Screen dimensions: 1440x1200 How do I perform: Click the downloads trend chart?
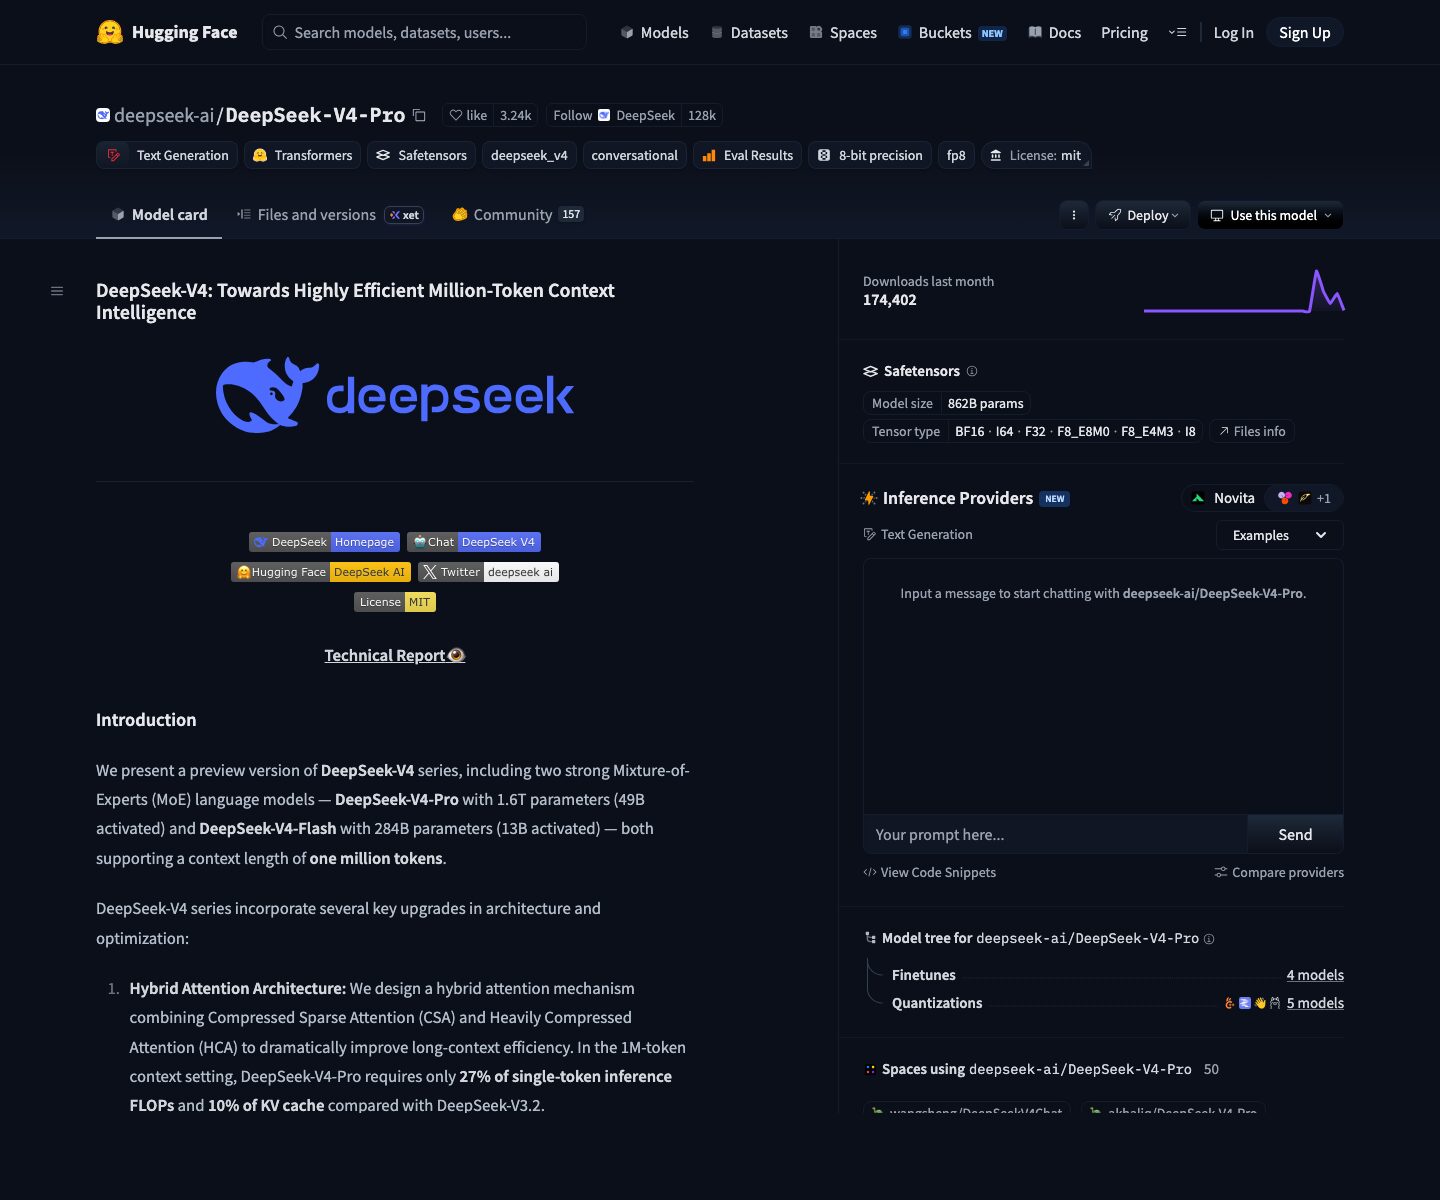(x=1244, y=291)
